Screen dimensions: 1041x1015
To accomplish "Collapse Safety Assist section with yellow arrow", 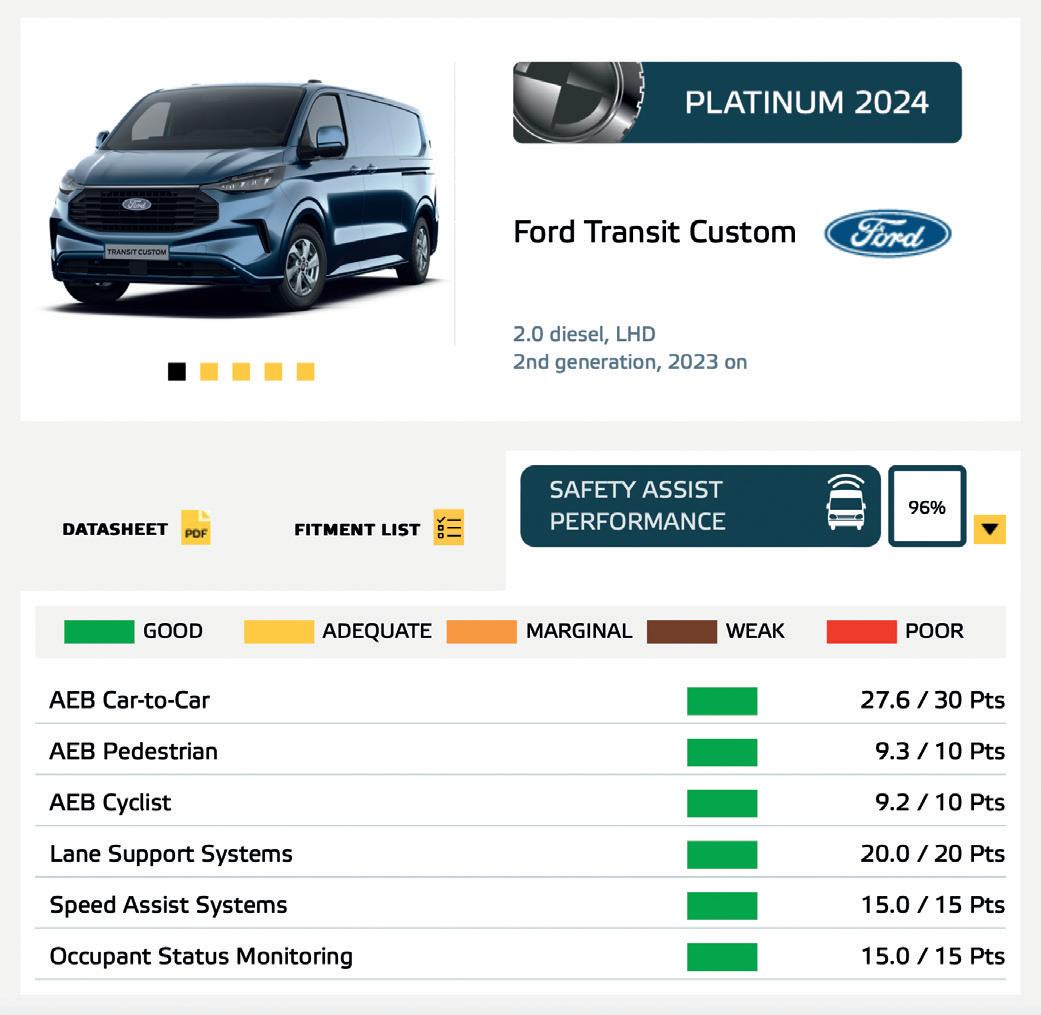I will [990, 529].
